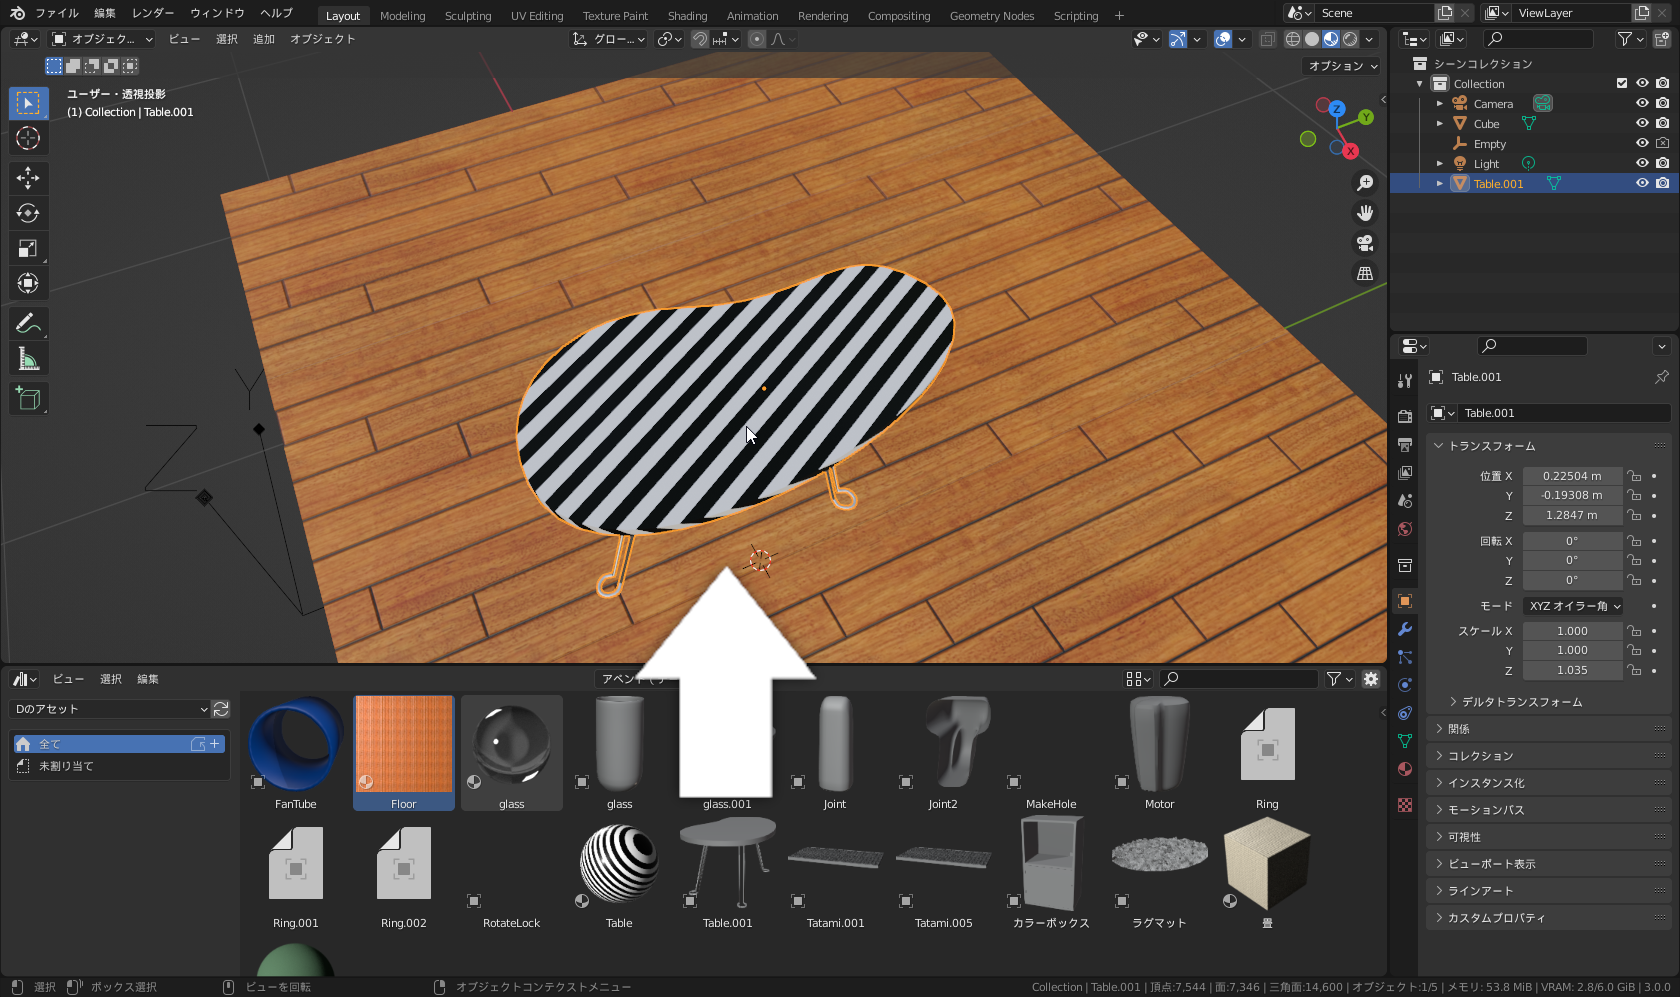1680x997 pixels.
Task: Activate the Transform tool
Action: point(28,283)
